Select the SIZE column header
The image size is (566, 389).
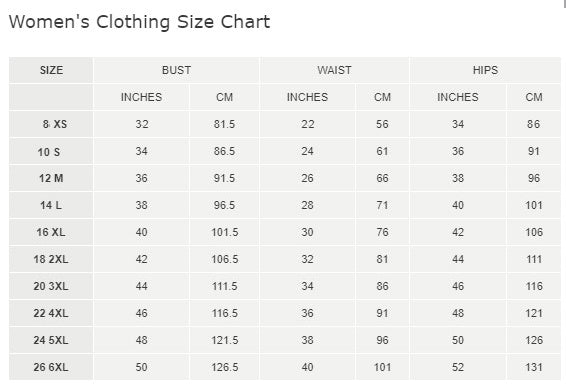51,70
